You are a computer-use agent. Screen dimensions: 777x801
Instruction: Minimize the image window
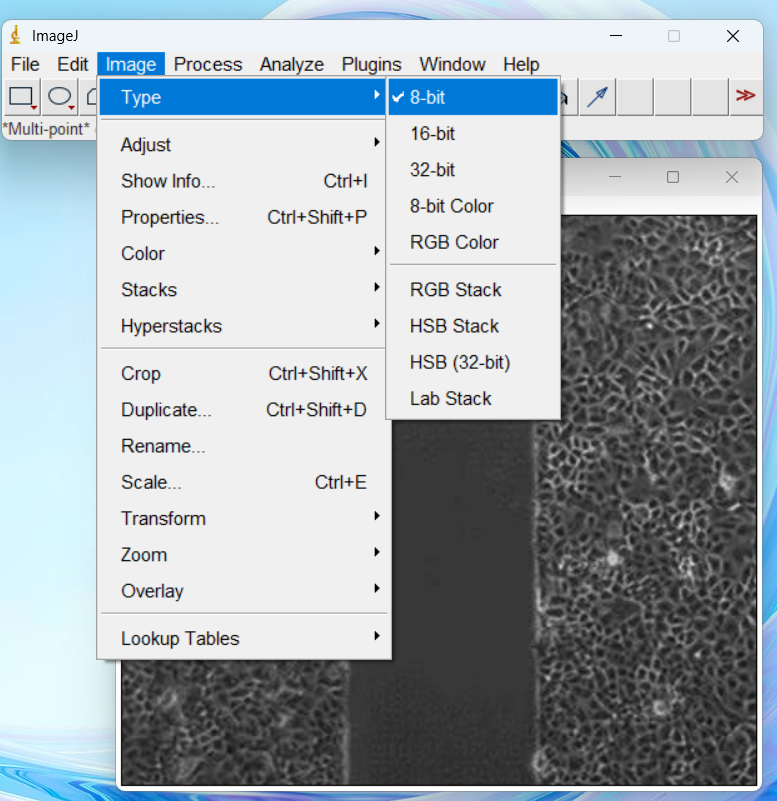pyautogui.click(x=615, y=177)
